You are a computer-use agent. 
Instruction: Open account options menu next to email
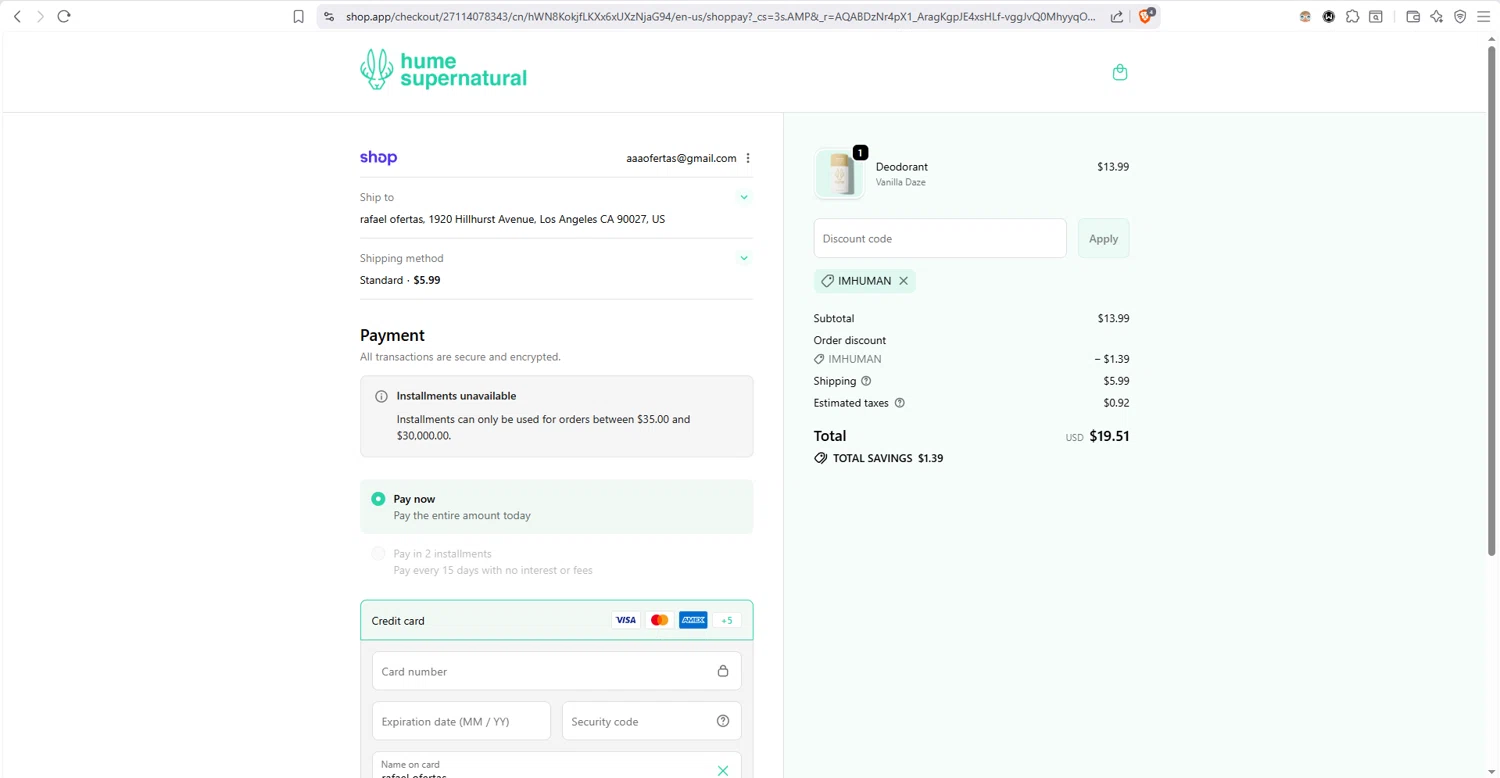click(x=748, y=158)
